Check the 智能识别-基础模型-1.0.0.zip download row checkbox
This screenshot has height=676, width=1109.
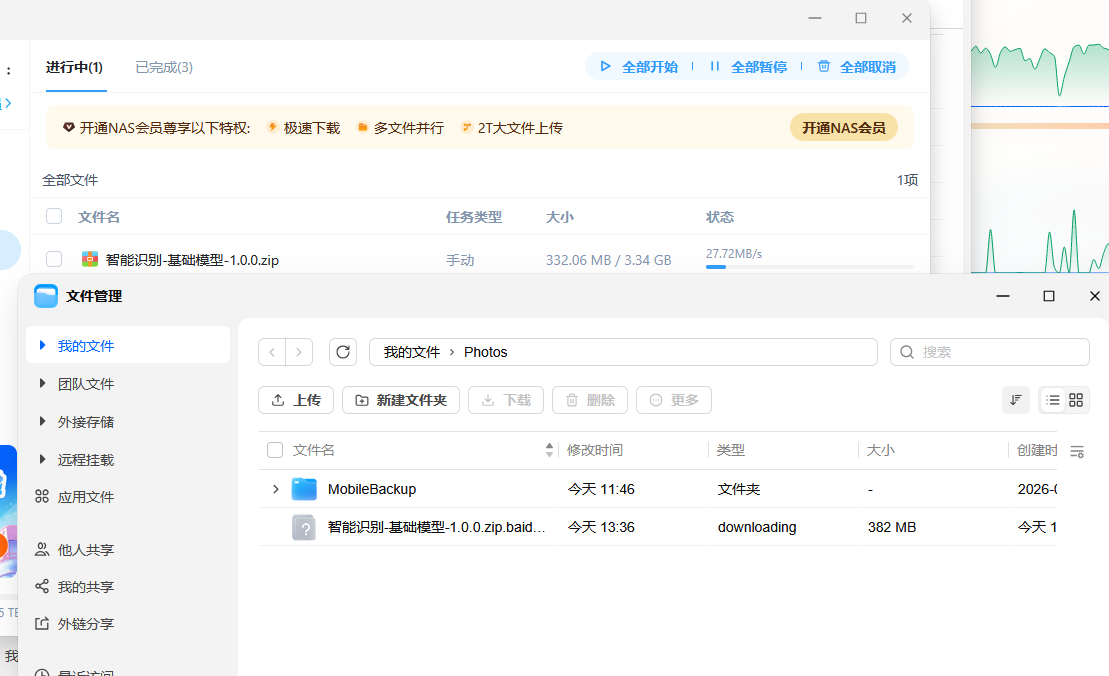click(x=54, y=259)
